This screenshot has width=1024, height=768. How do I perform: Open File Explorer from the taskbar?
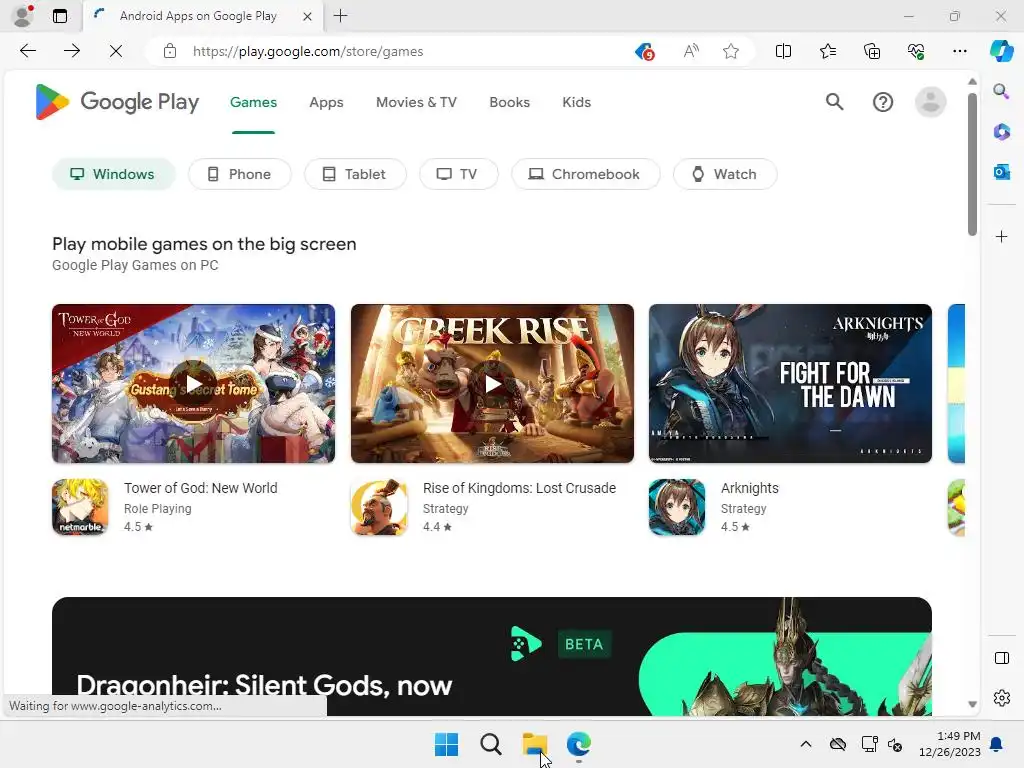click(535, 744)
